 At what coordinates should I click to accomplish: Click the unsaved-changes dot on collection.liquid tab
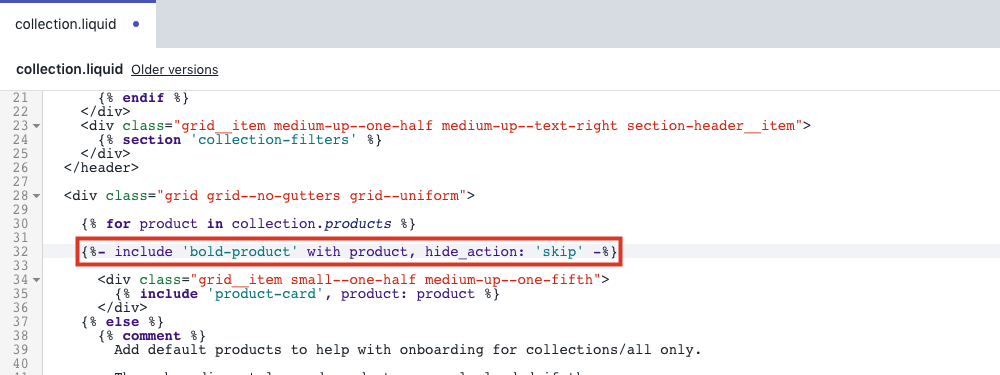pyautogui.click(x=136, y=24)
